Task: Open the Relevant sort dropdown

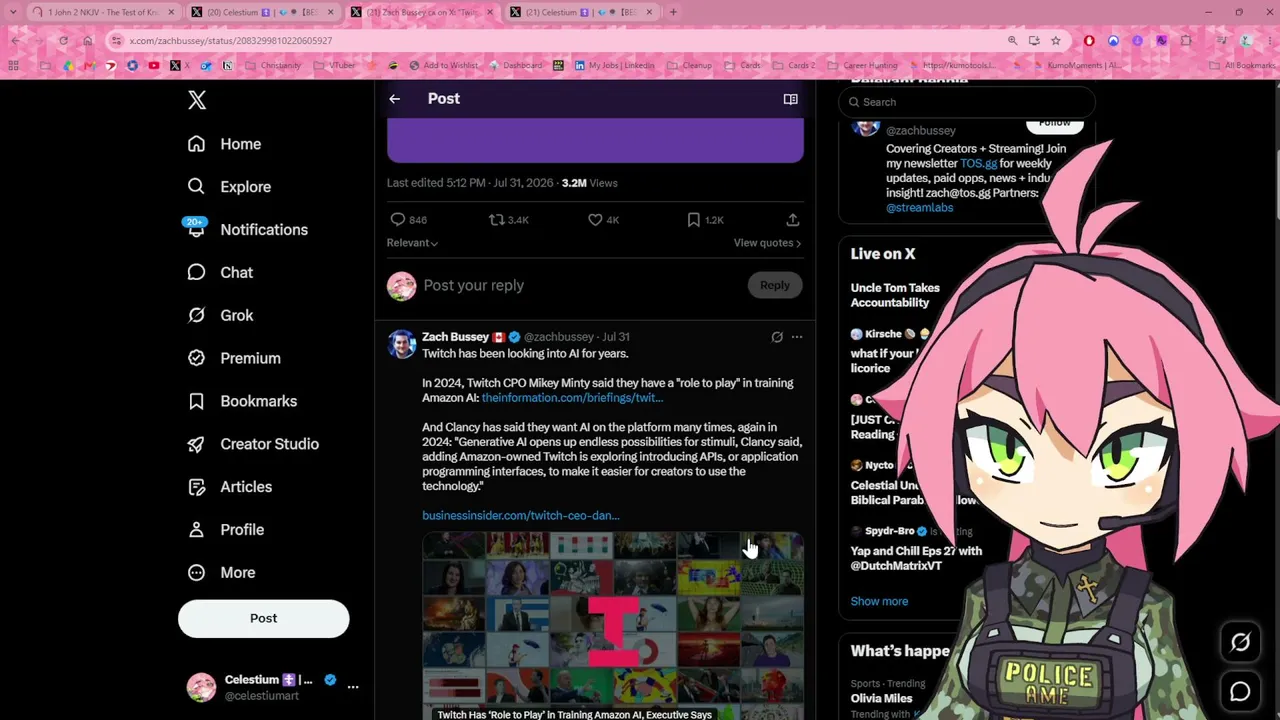Action: [412, 243]
